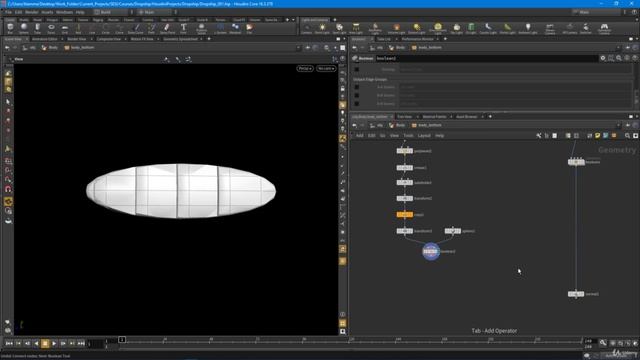Viewport: 640px width, 360px height.
Task: Select the Tube shelf tool
Action: pos(37,29)
